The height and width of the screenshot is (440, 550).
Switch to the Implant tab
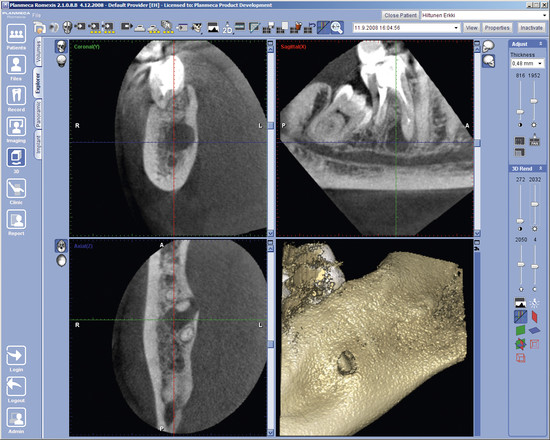[x=38, y=145]
